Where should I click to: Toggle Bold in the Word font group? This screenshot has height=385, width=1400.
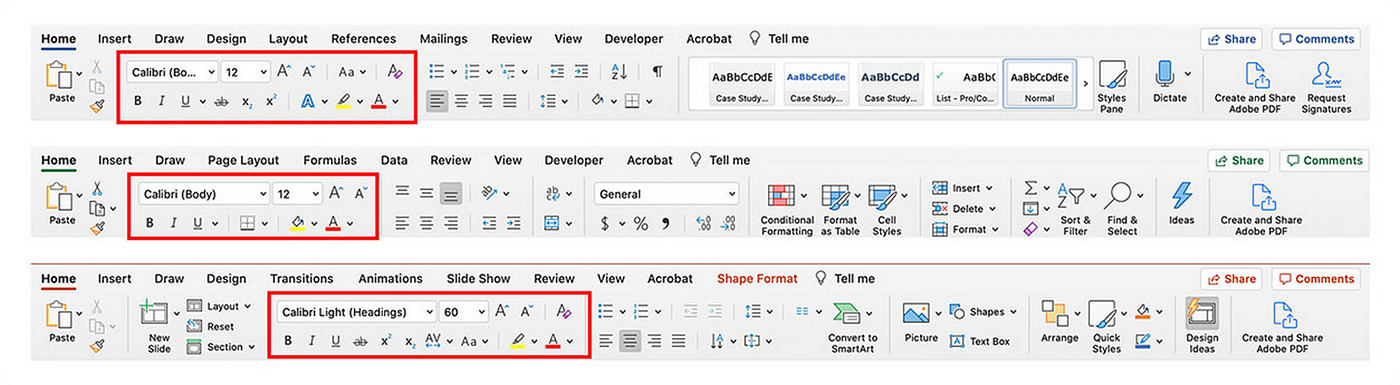(137, 101)
